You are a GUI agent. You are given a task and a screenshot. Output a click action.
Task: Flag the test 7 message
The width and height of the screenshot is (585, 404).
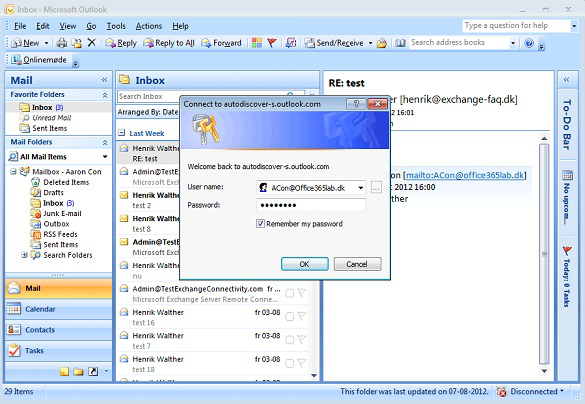[x=301, y=339]
